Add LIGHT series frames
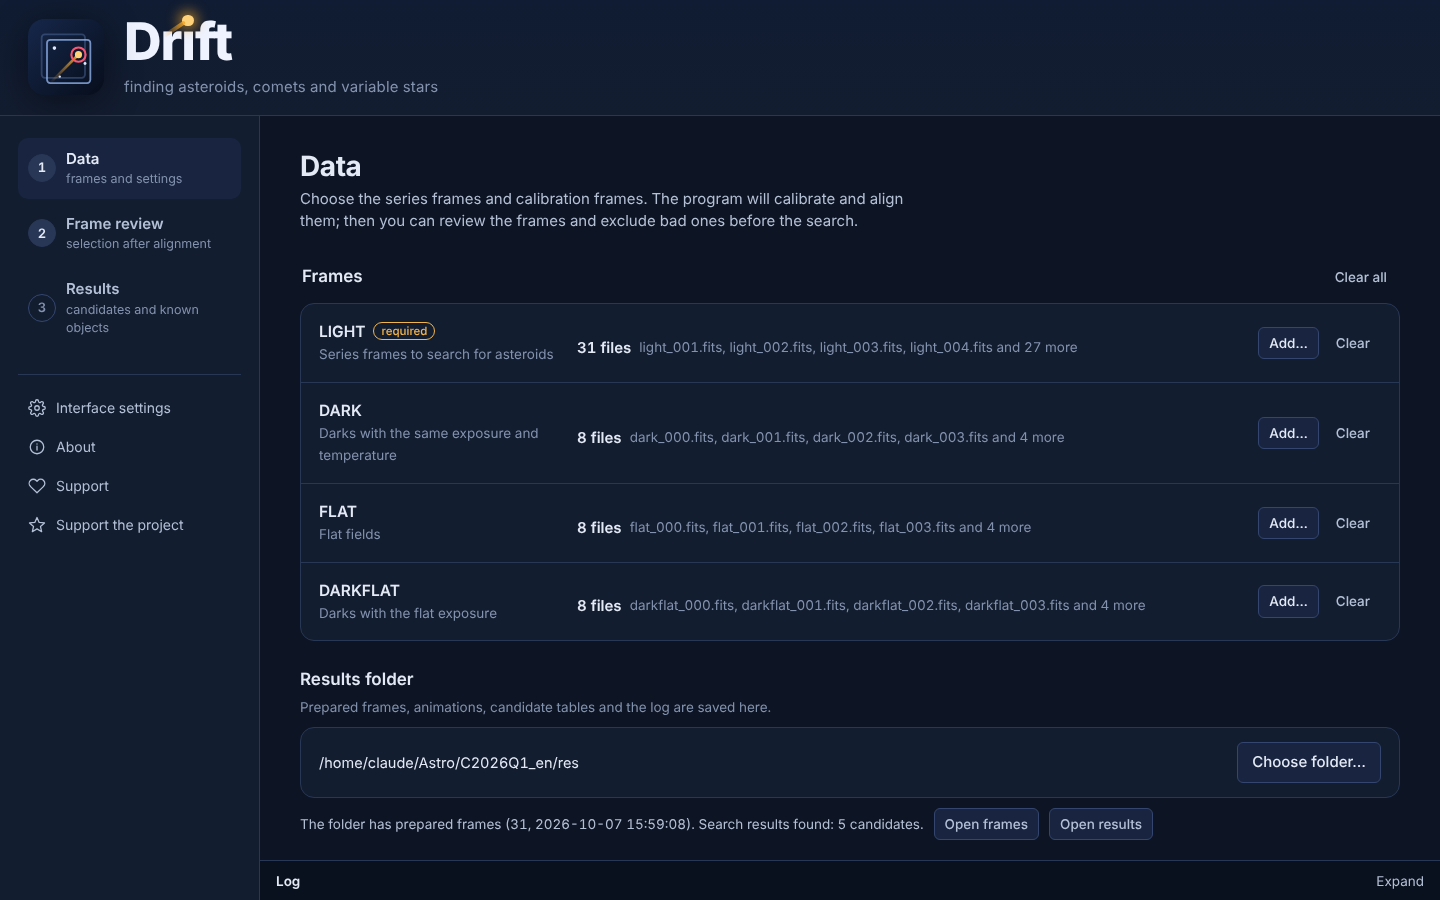The image size is (1440, 900). point(1288,343)
